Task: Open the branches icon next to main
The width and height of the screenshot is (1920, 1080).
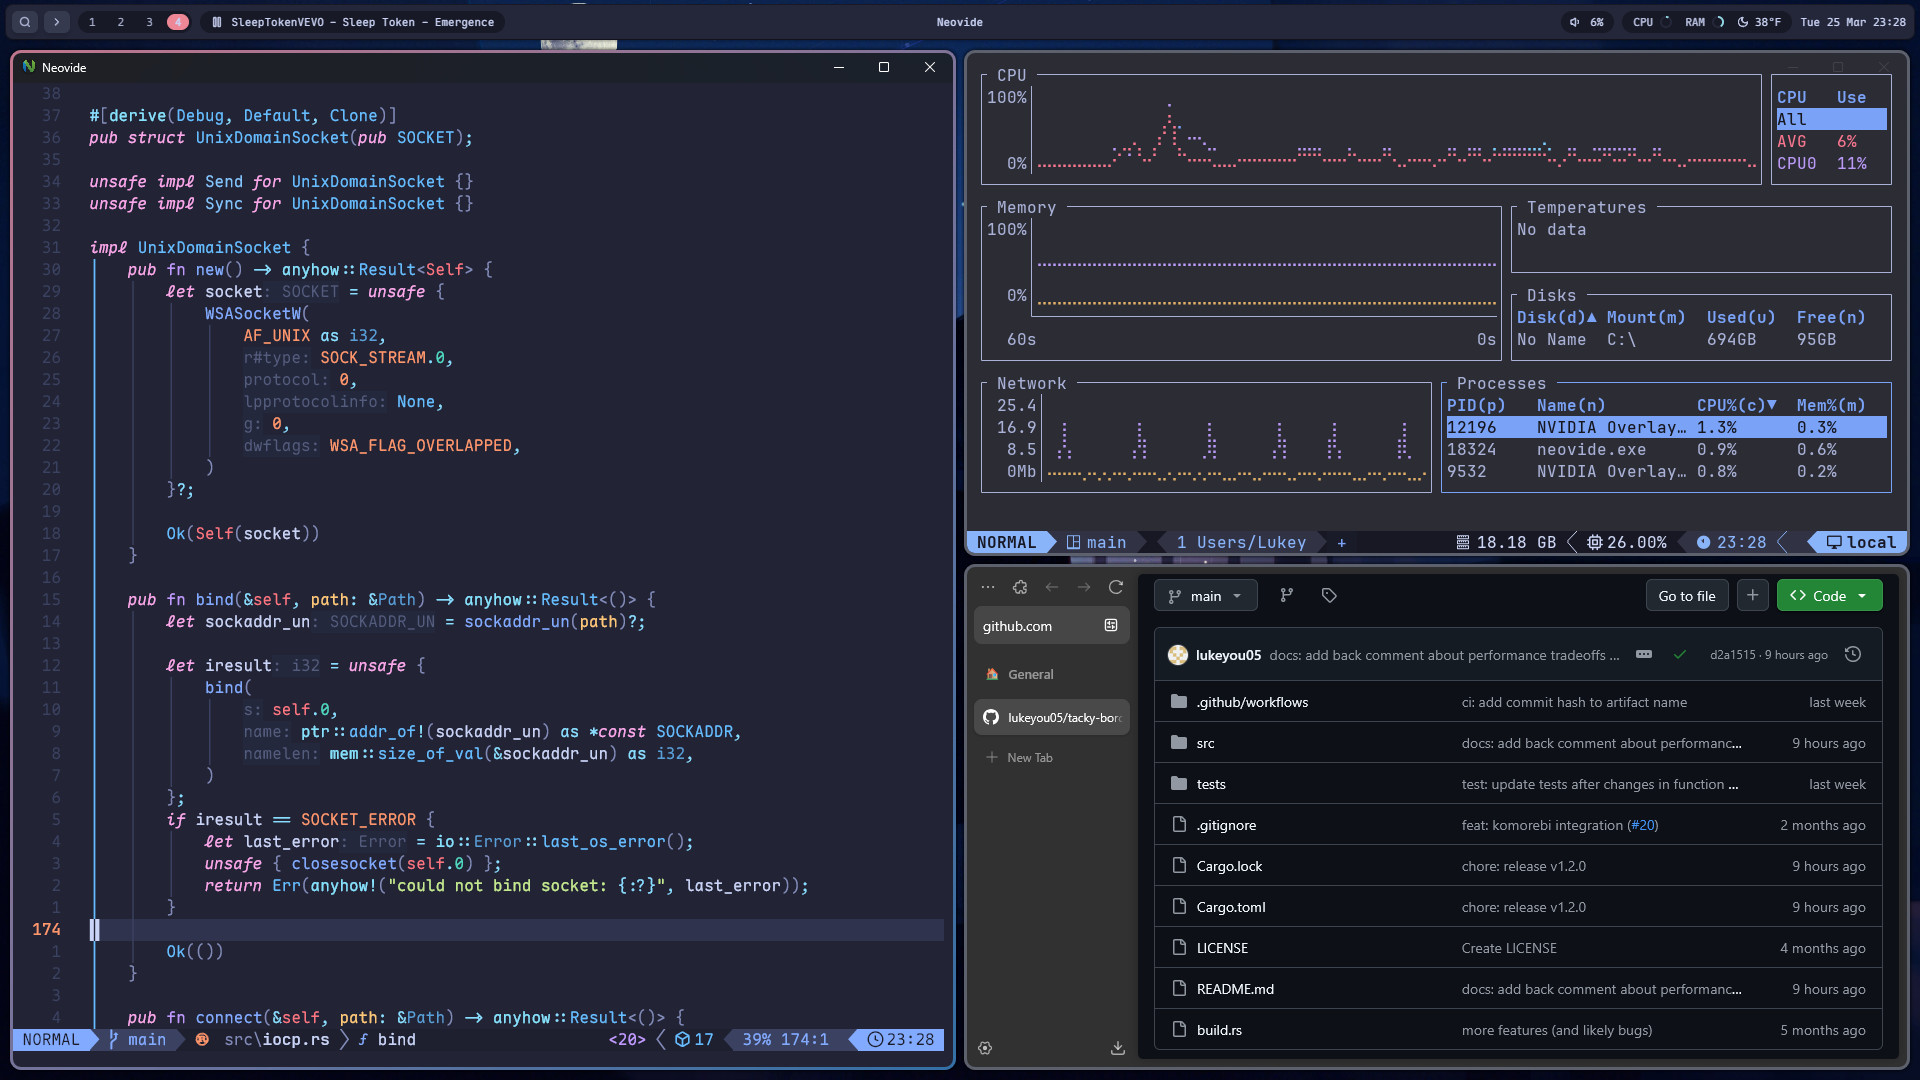Action: tap(1287, 595)
